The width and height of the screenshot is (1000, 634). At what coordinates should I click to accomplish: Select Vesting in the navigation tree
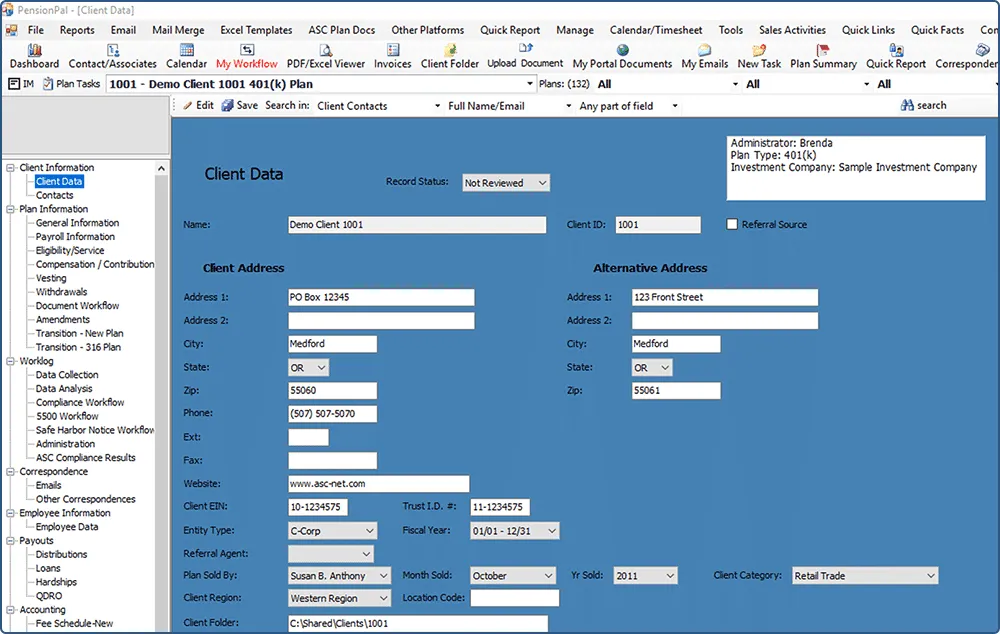[x=51, y=278]
